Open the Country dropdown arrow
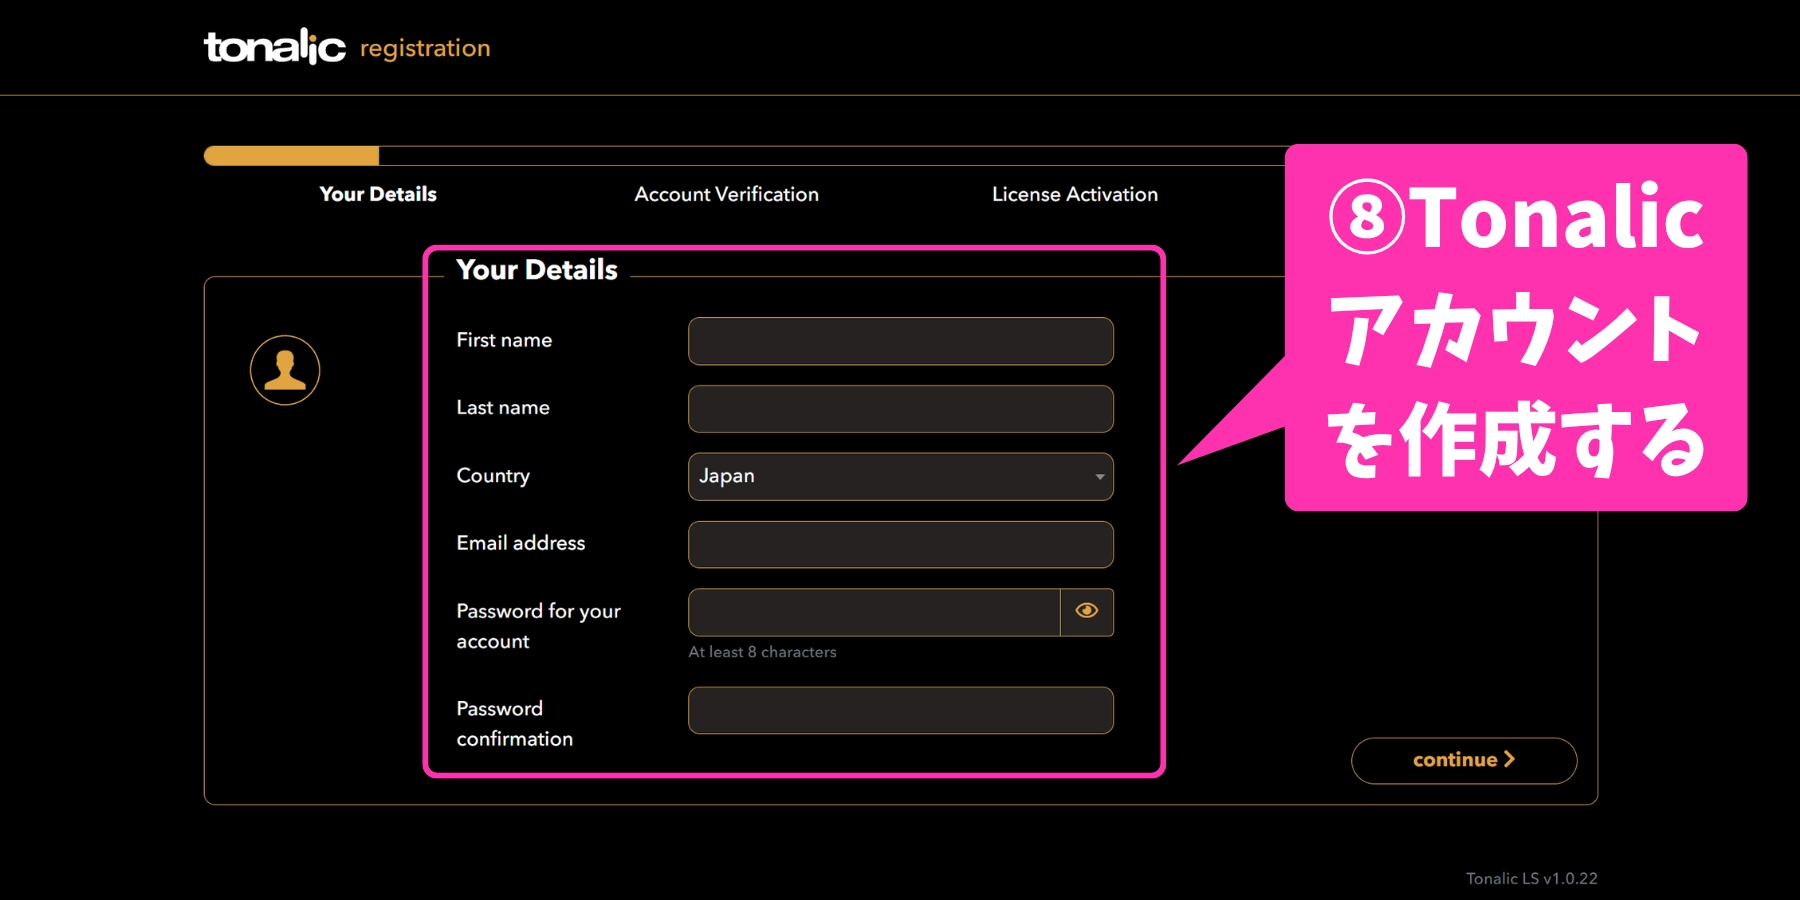 point(1099,477)
